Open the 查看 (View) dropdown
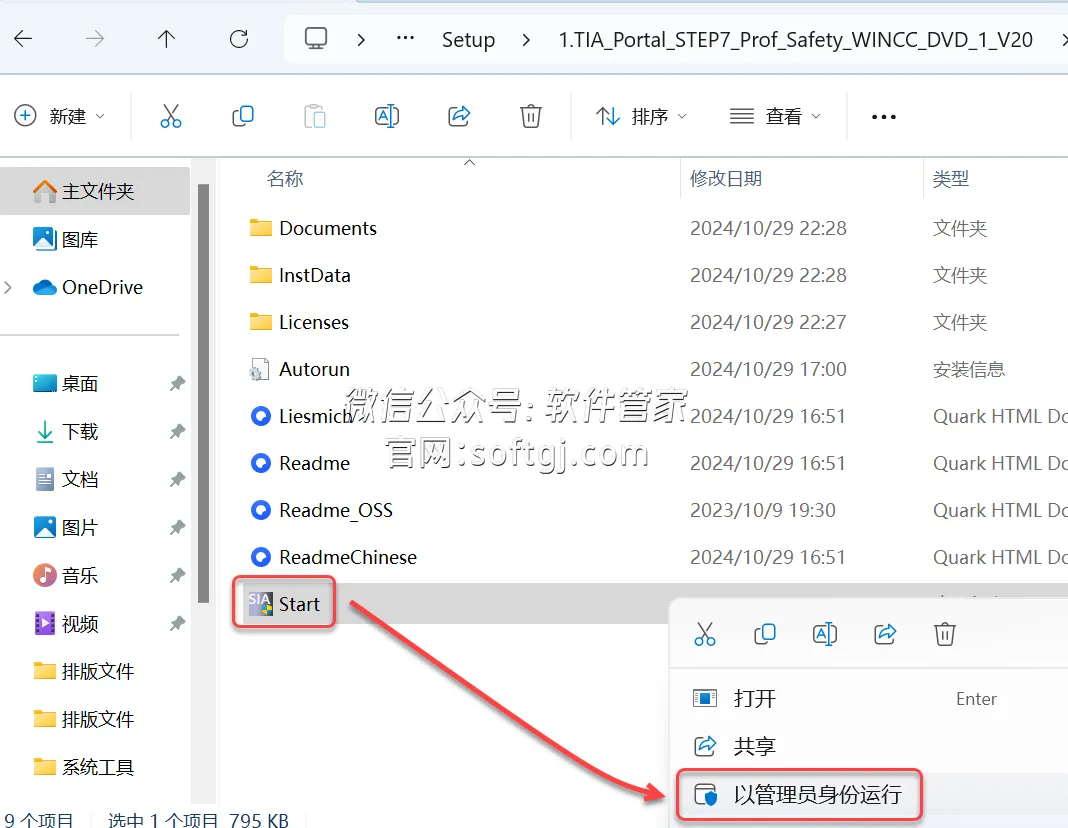This screenshot has width=1068, height=828. click(x=775, y=116)
